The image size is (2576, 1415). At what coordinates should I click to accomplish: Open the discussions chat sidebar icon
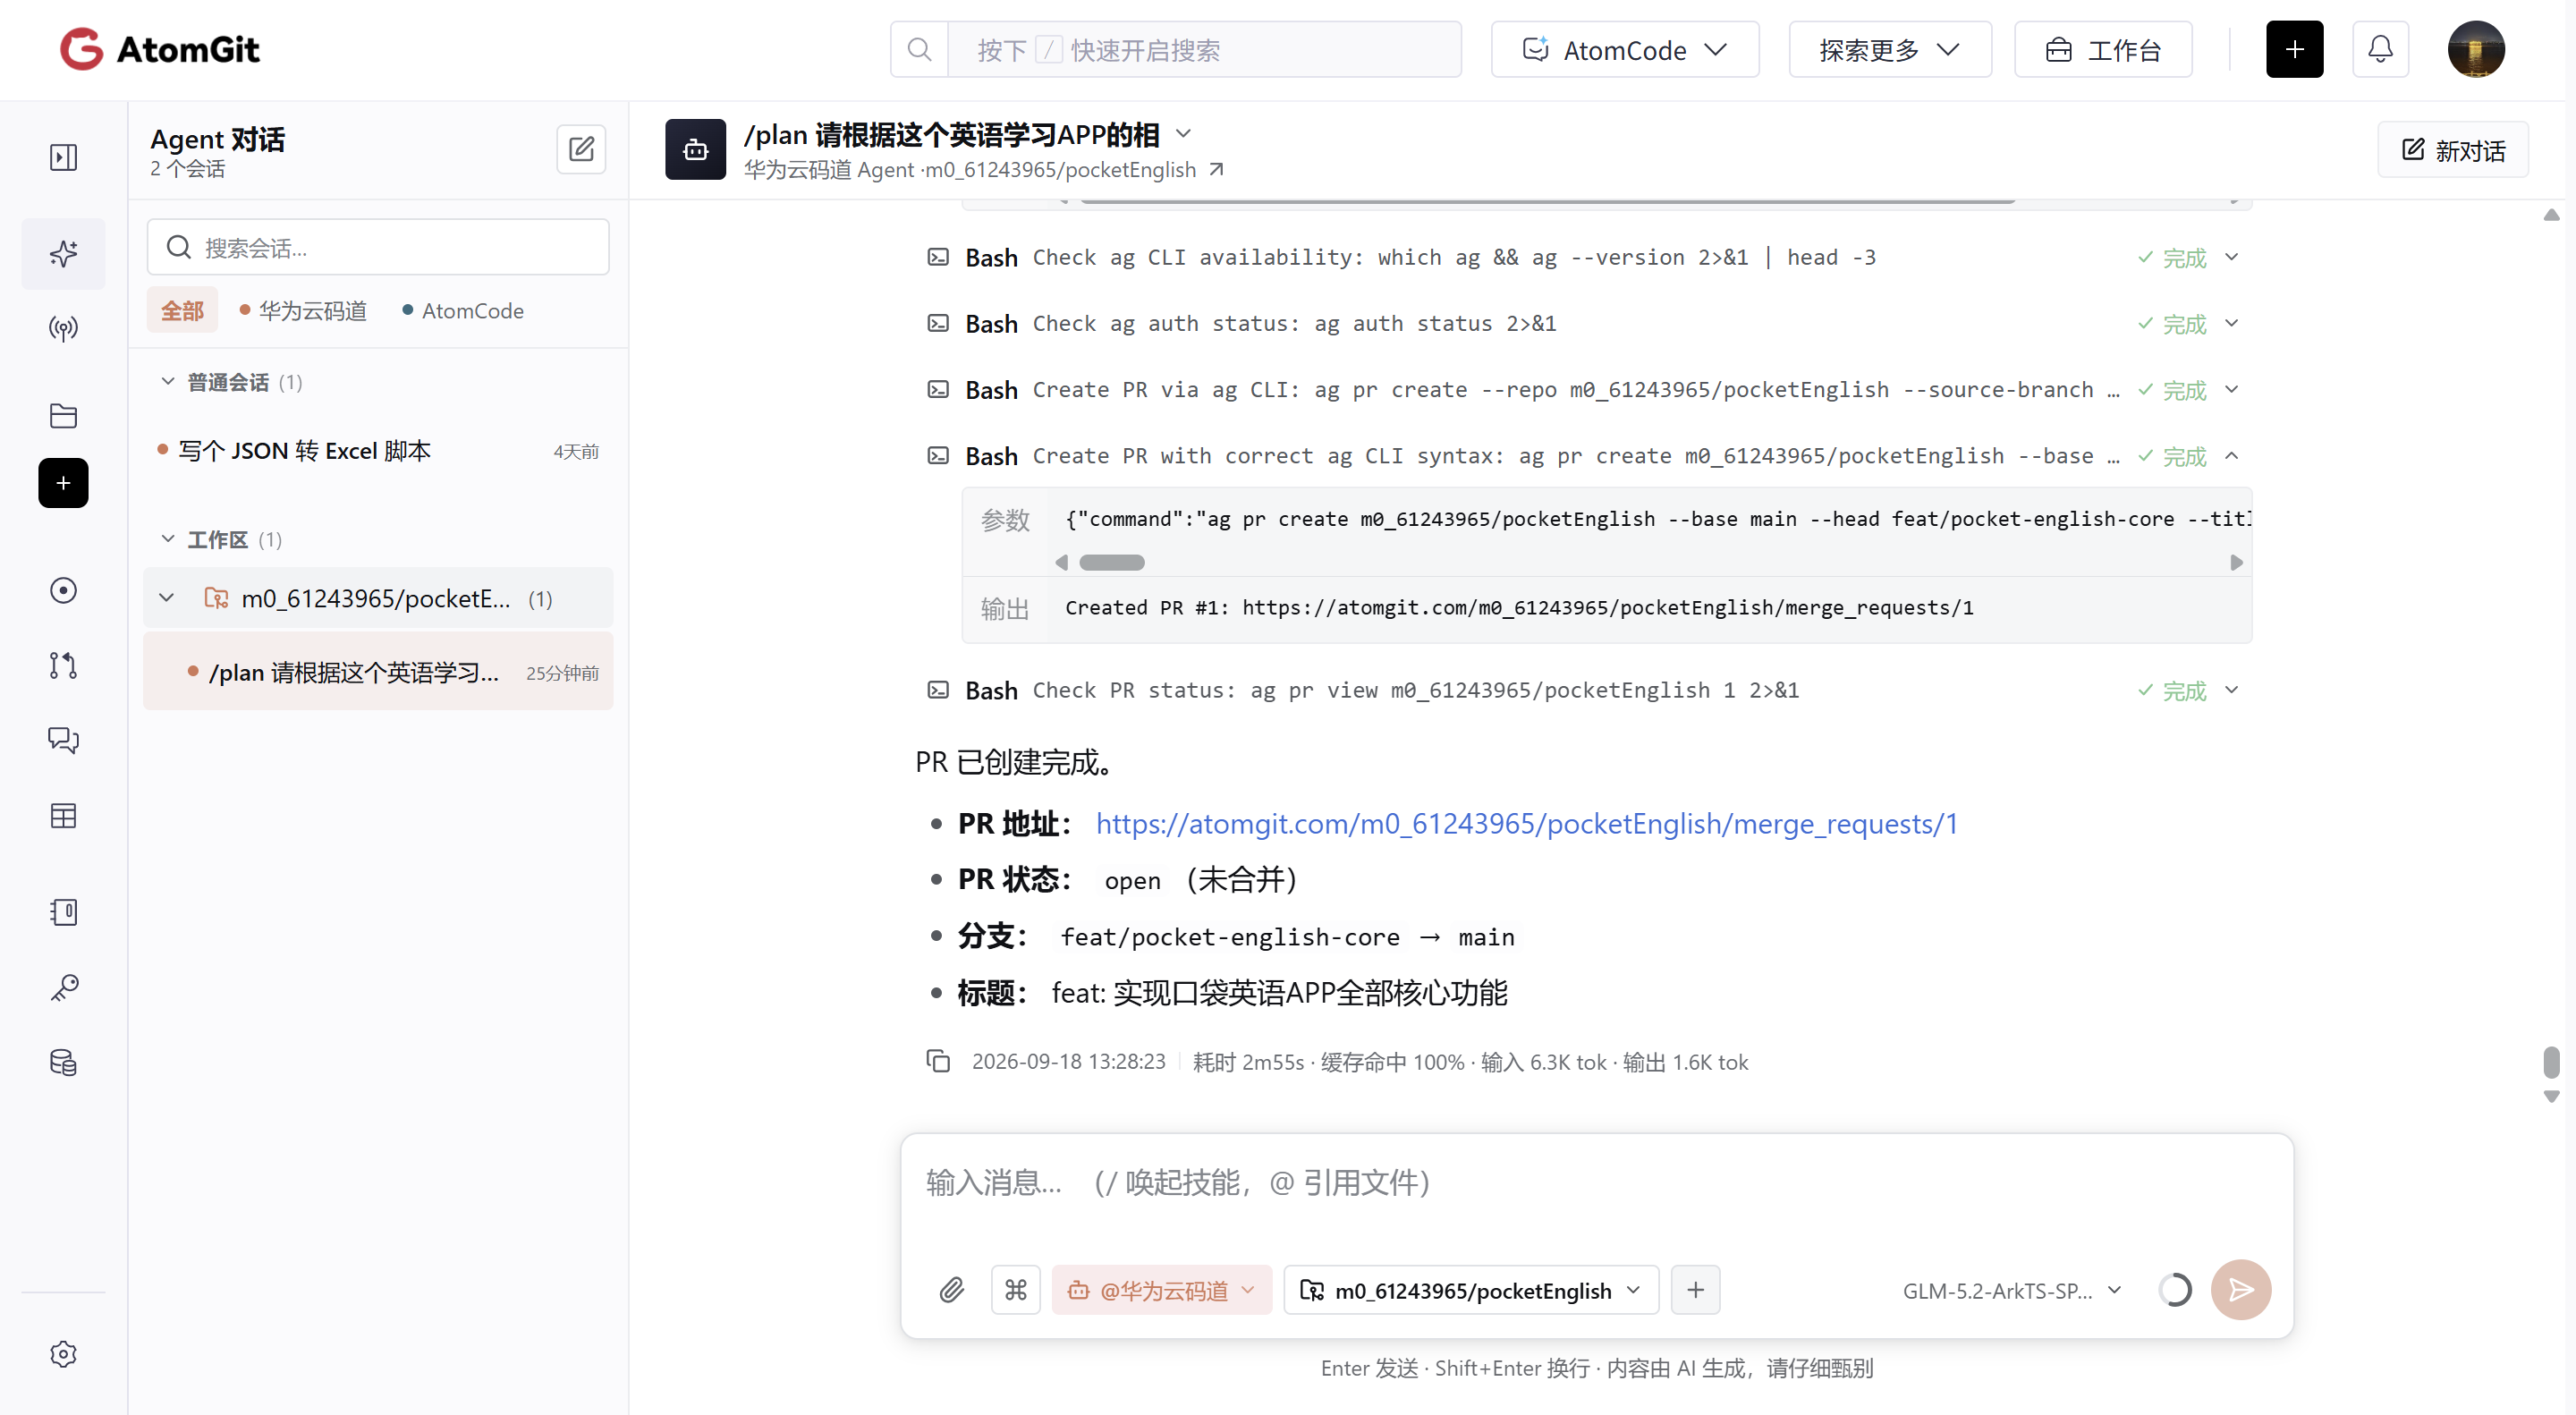tap(63, 740)
